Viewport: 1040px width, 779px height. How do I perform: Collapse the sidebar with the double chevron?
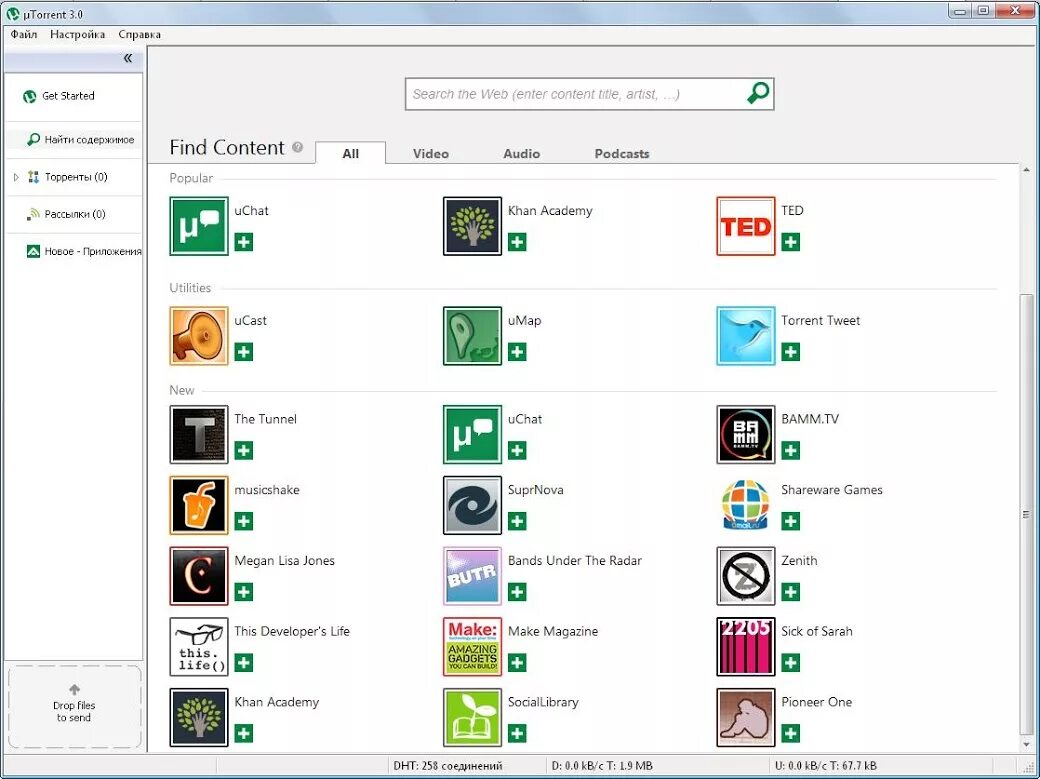tap(128, 58)
